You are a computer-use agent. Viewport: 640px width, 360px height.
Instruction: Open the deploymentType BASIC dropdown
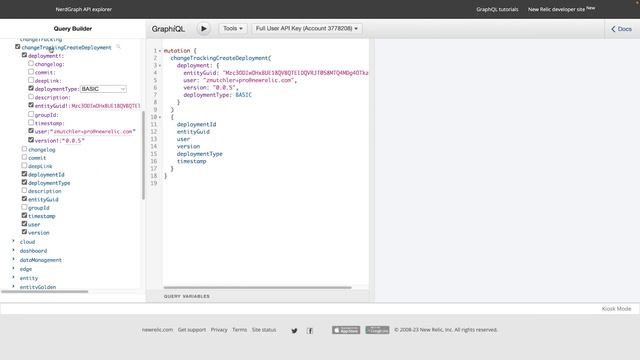tap(103, 89)
